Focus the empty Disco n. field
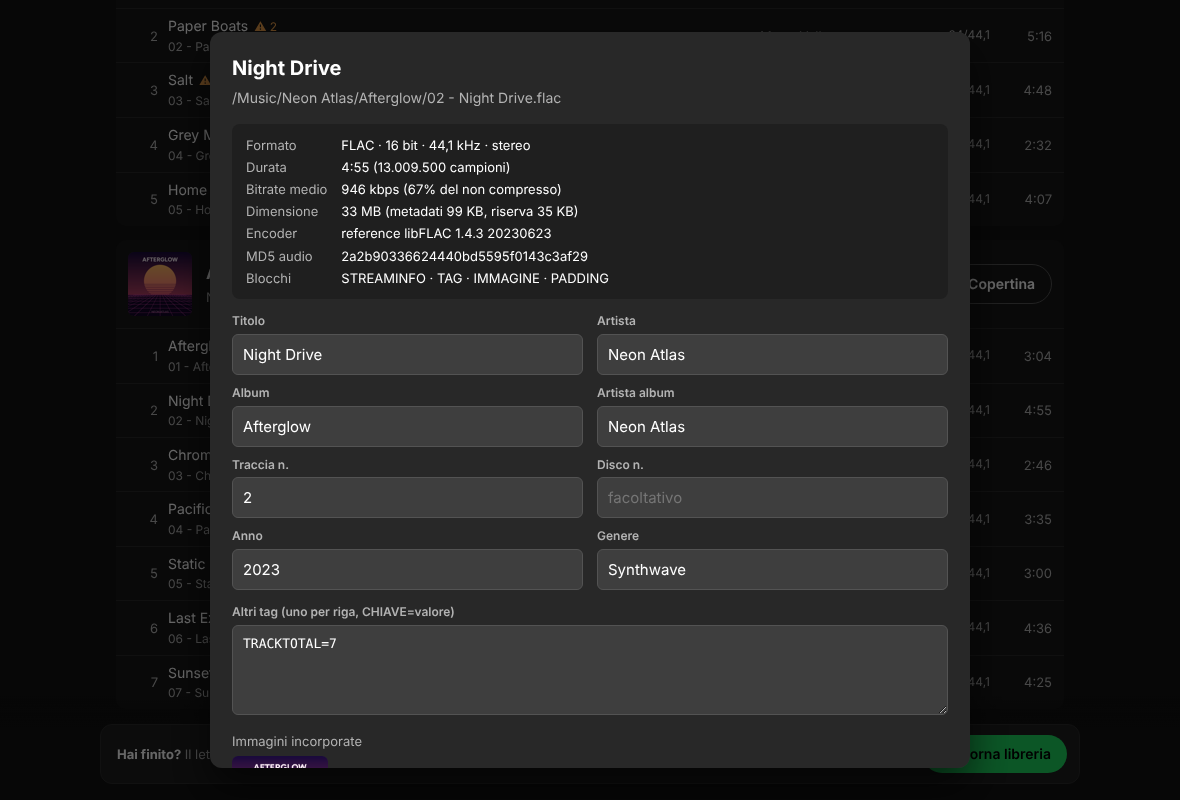 772,497
